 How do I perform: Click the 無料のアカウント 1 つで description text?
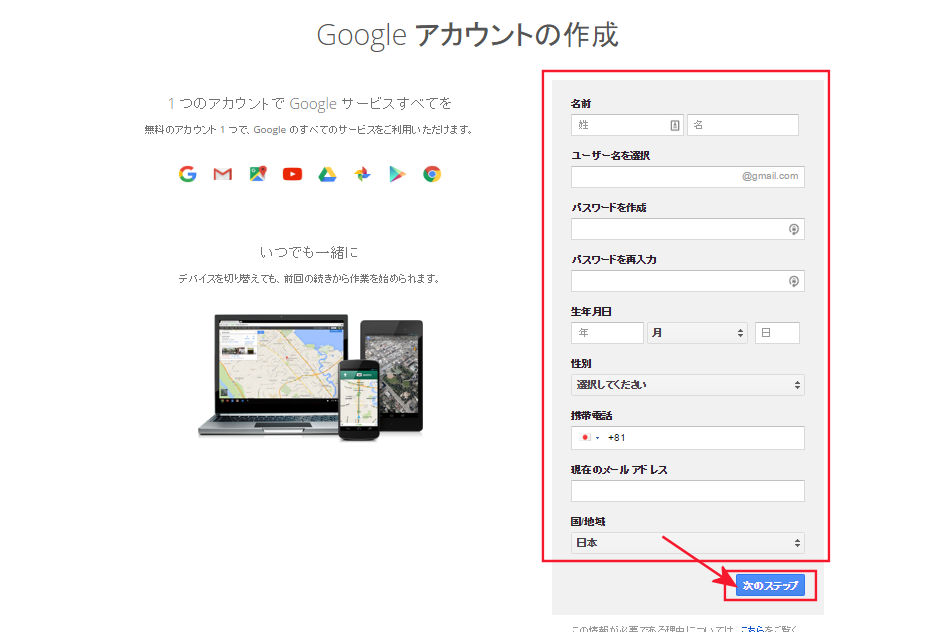point(309,130)
